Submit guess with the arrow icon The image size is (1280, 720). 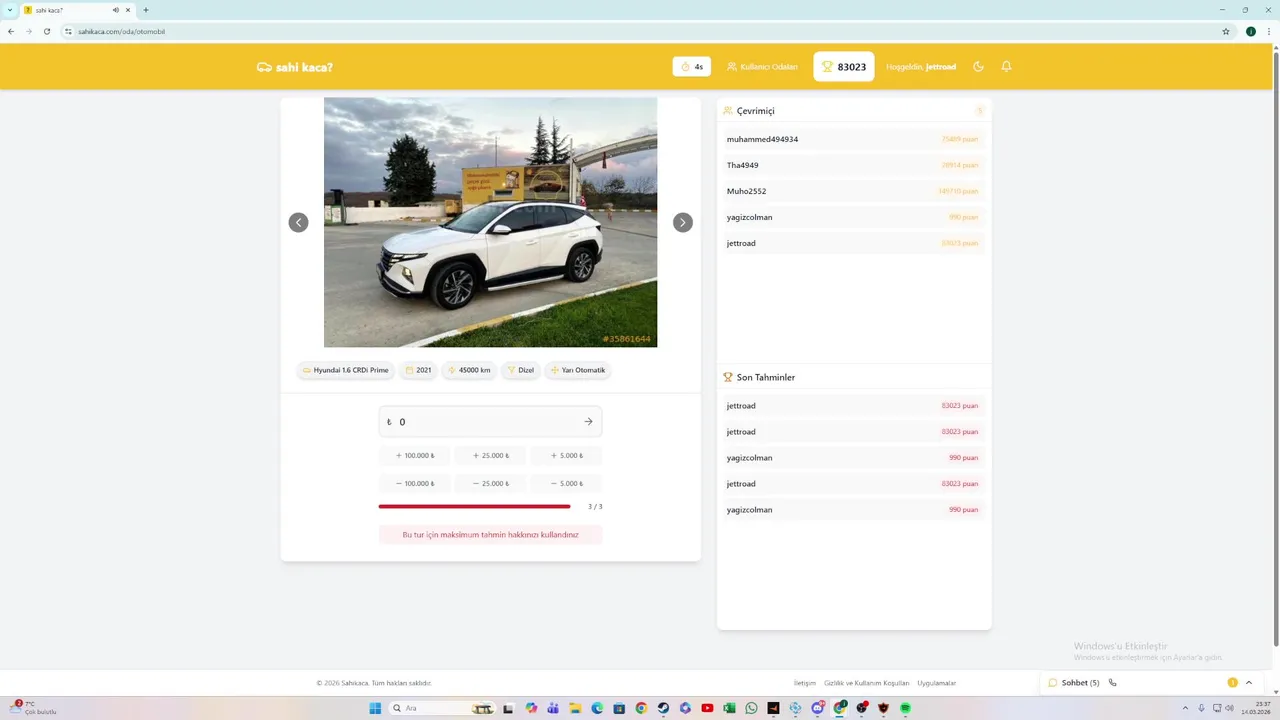(588, 422)
